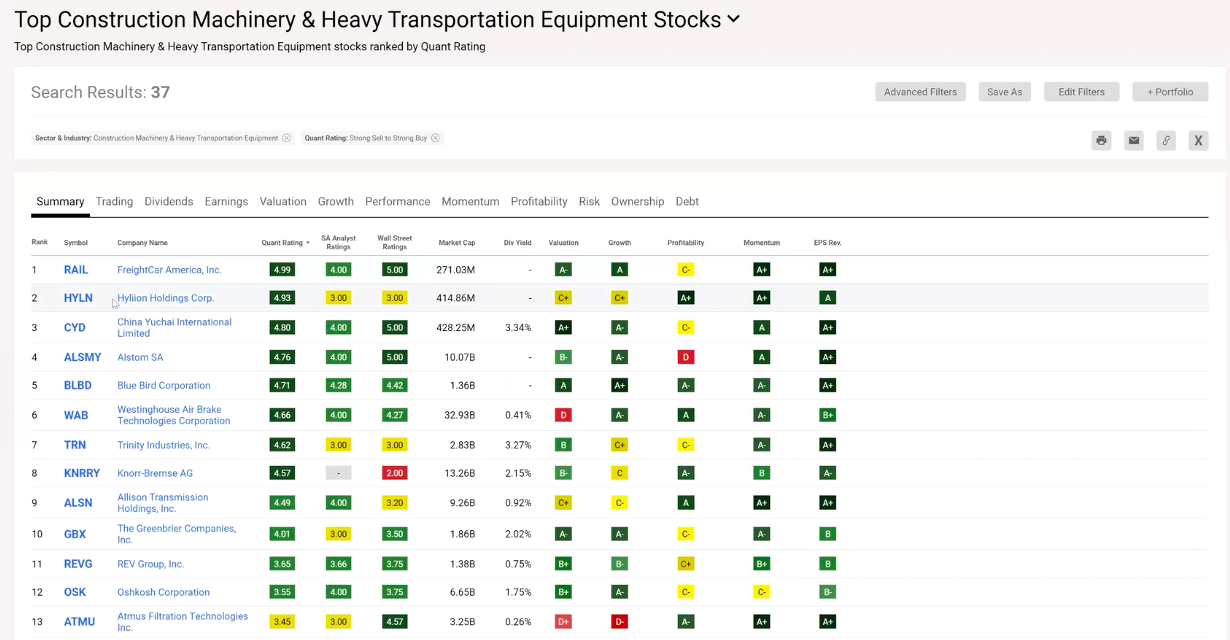Image resolution: width=1230 pixels, height=640 pixels.
Task: Open the Profitability tab
Action: (x=539, y=201)
